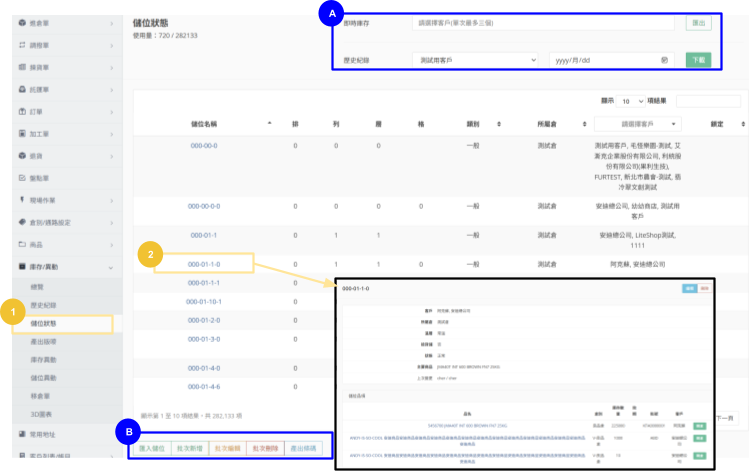Viewport: 749px width, 471px height.
Task: Expand the 訂單 sidebar chevron
Action: pos(111,112)
